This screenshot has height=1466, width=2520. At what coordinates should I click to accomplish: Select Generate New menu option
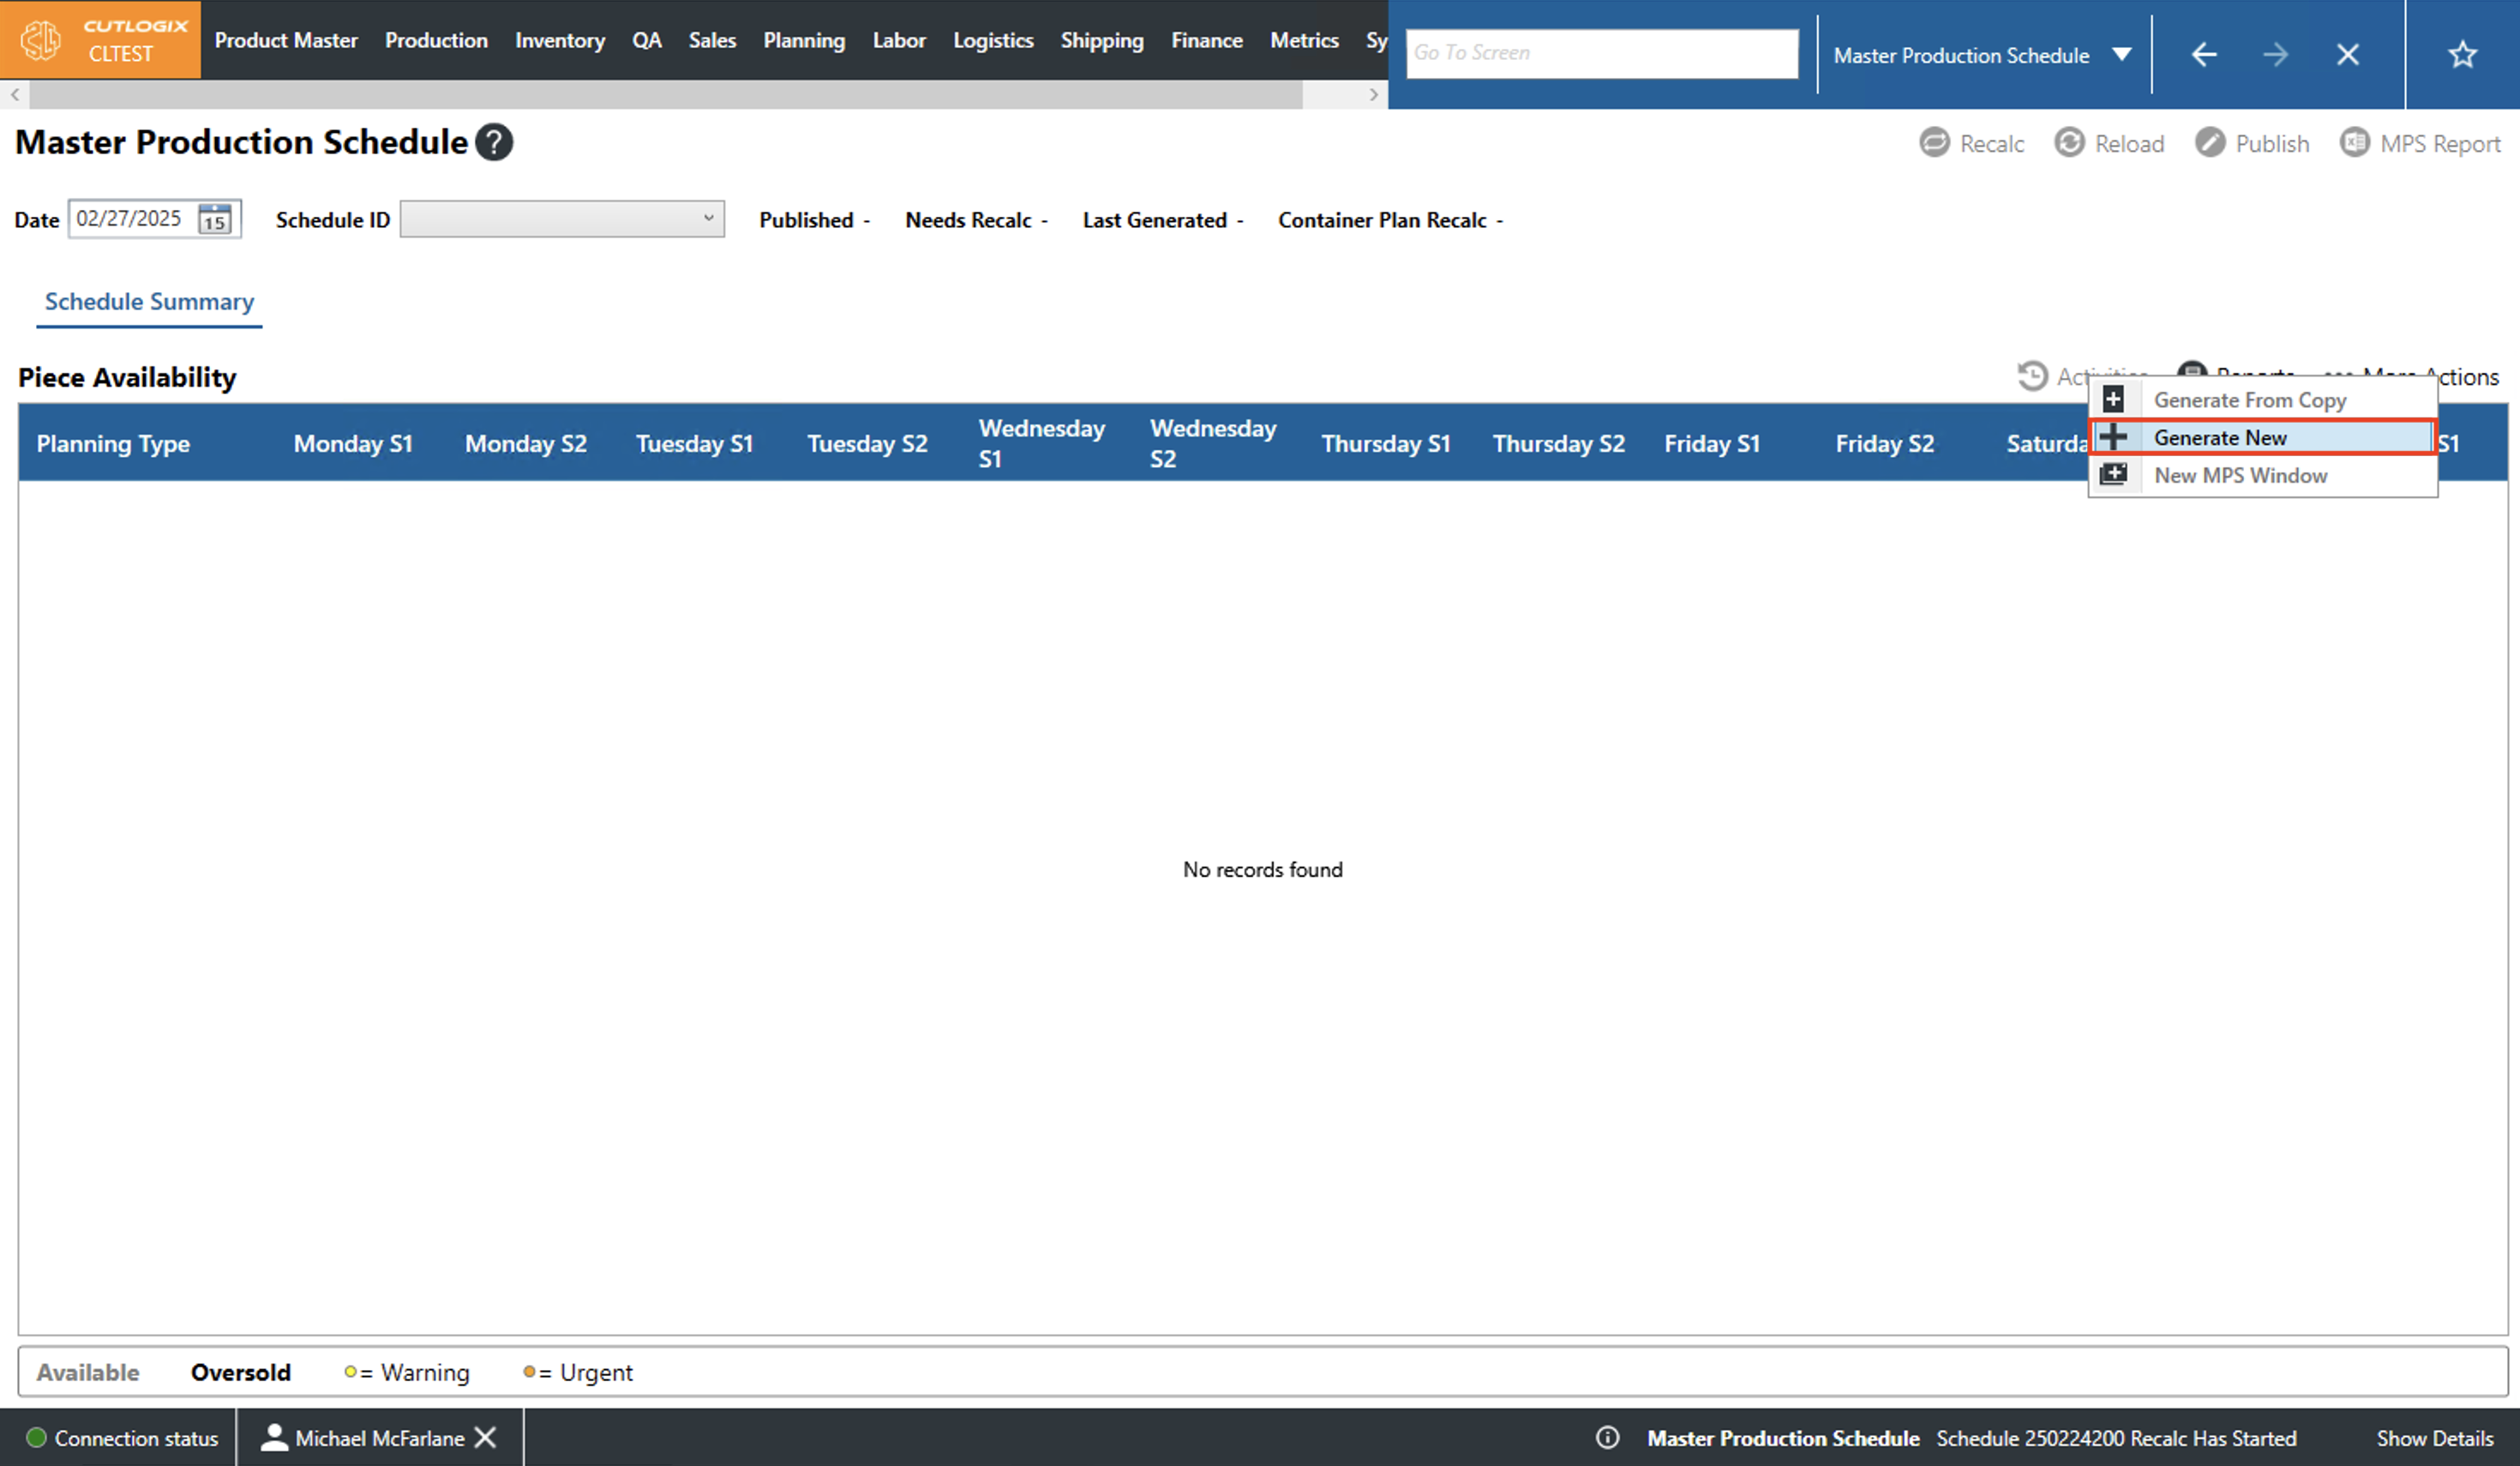2219,437
